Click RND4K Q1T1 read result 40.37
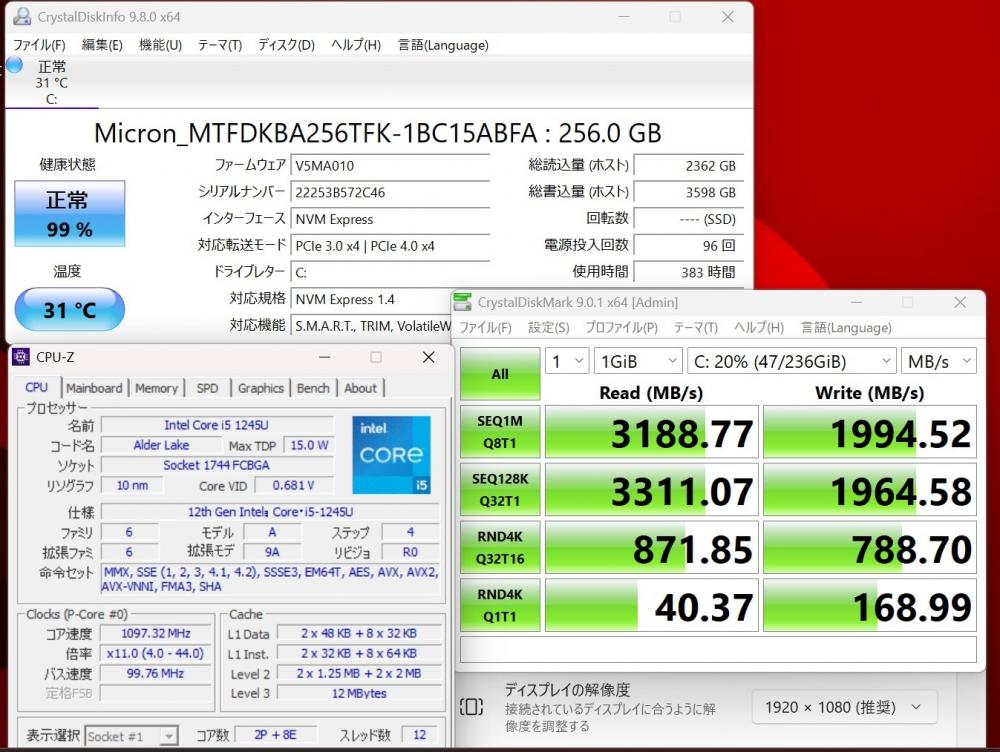Viewport: 1000px width, 752px height. pyautogui.click(x=651, y=605)
